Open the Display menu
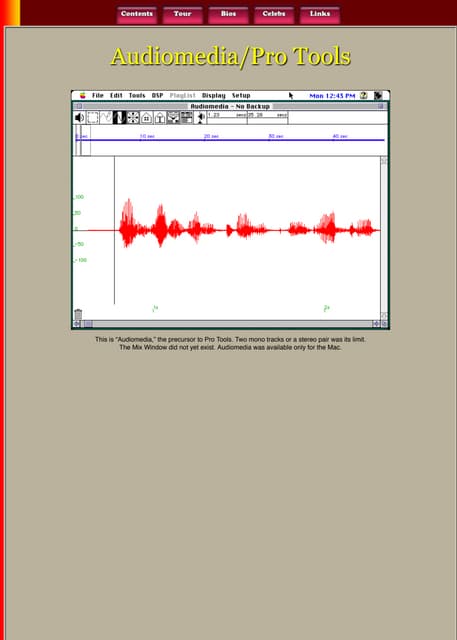The width and height of the screenshot is (457, 640). coord(214,96)
